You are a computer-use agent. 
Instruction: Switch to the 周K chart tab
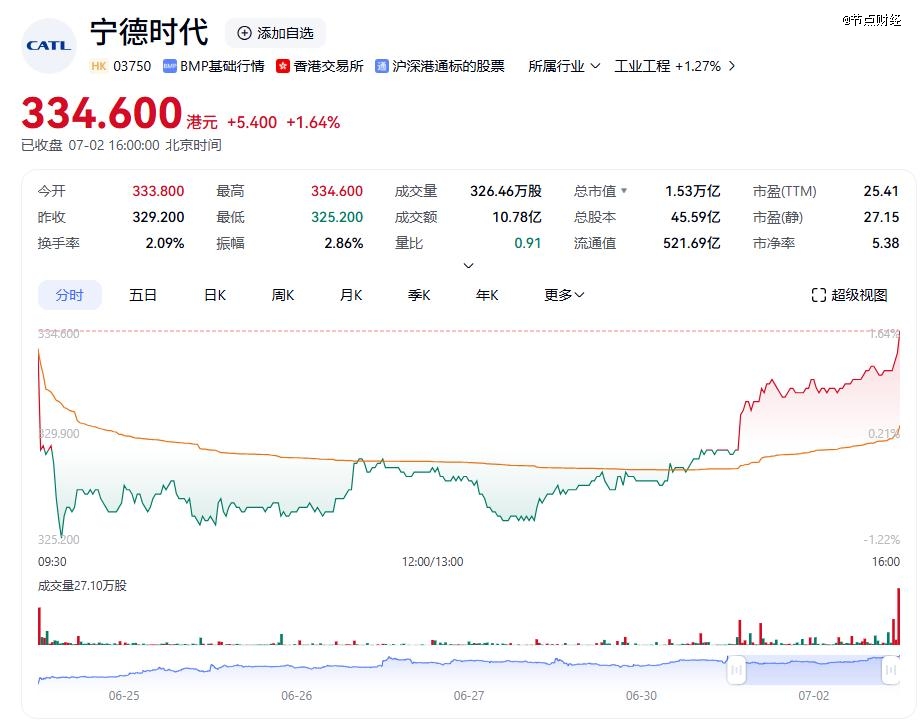click(x=283, y=295)
